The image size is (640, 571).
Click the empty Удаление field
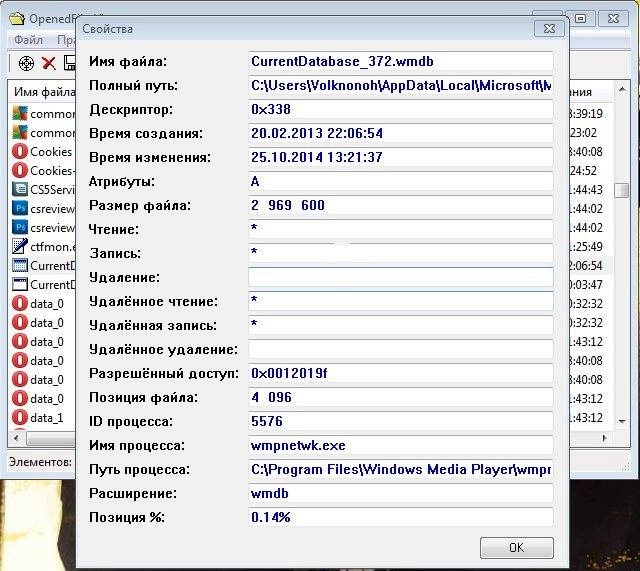click(401, 277)
